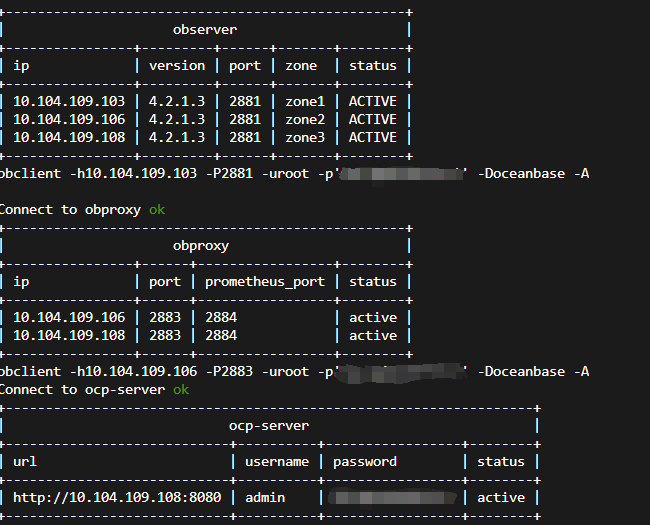The width and height of the screenshot is (650, 525).
Task: Click the 'zone1' cell
Action: point(305,102)
